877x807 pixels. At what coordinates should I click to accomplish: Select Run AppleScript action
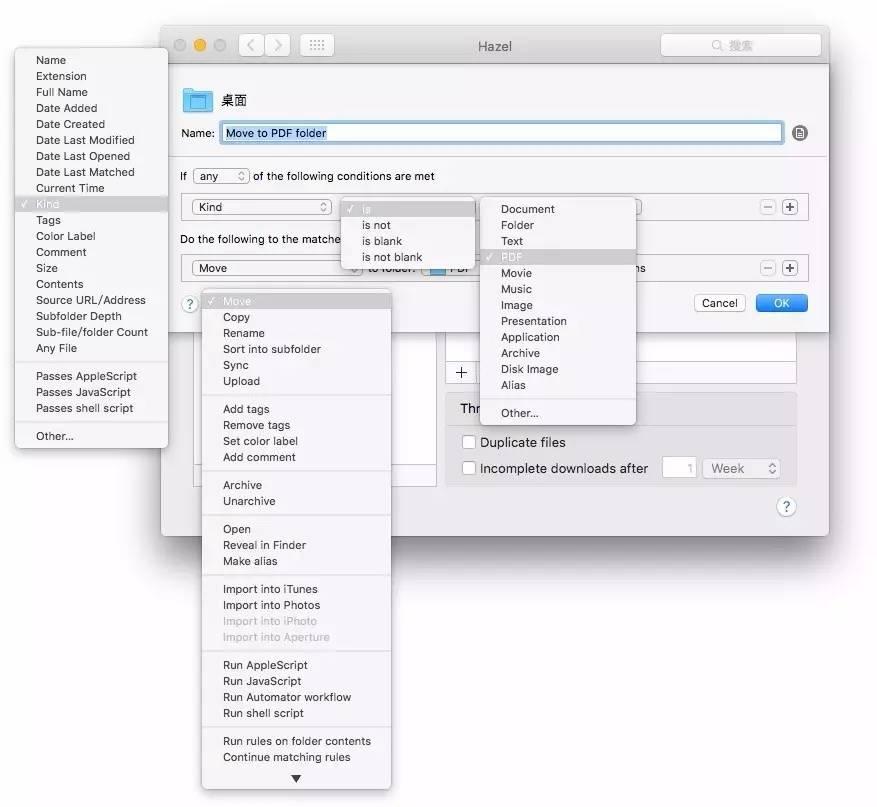tap(265, 666)
